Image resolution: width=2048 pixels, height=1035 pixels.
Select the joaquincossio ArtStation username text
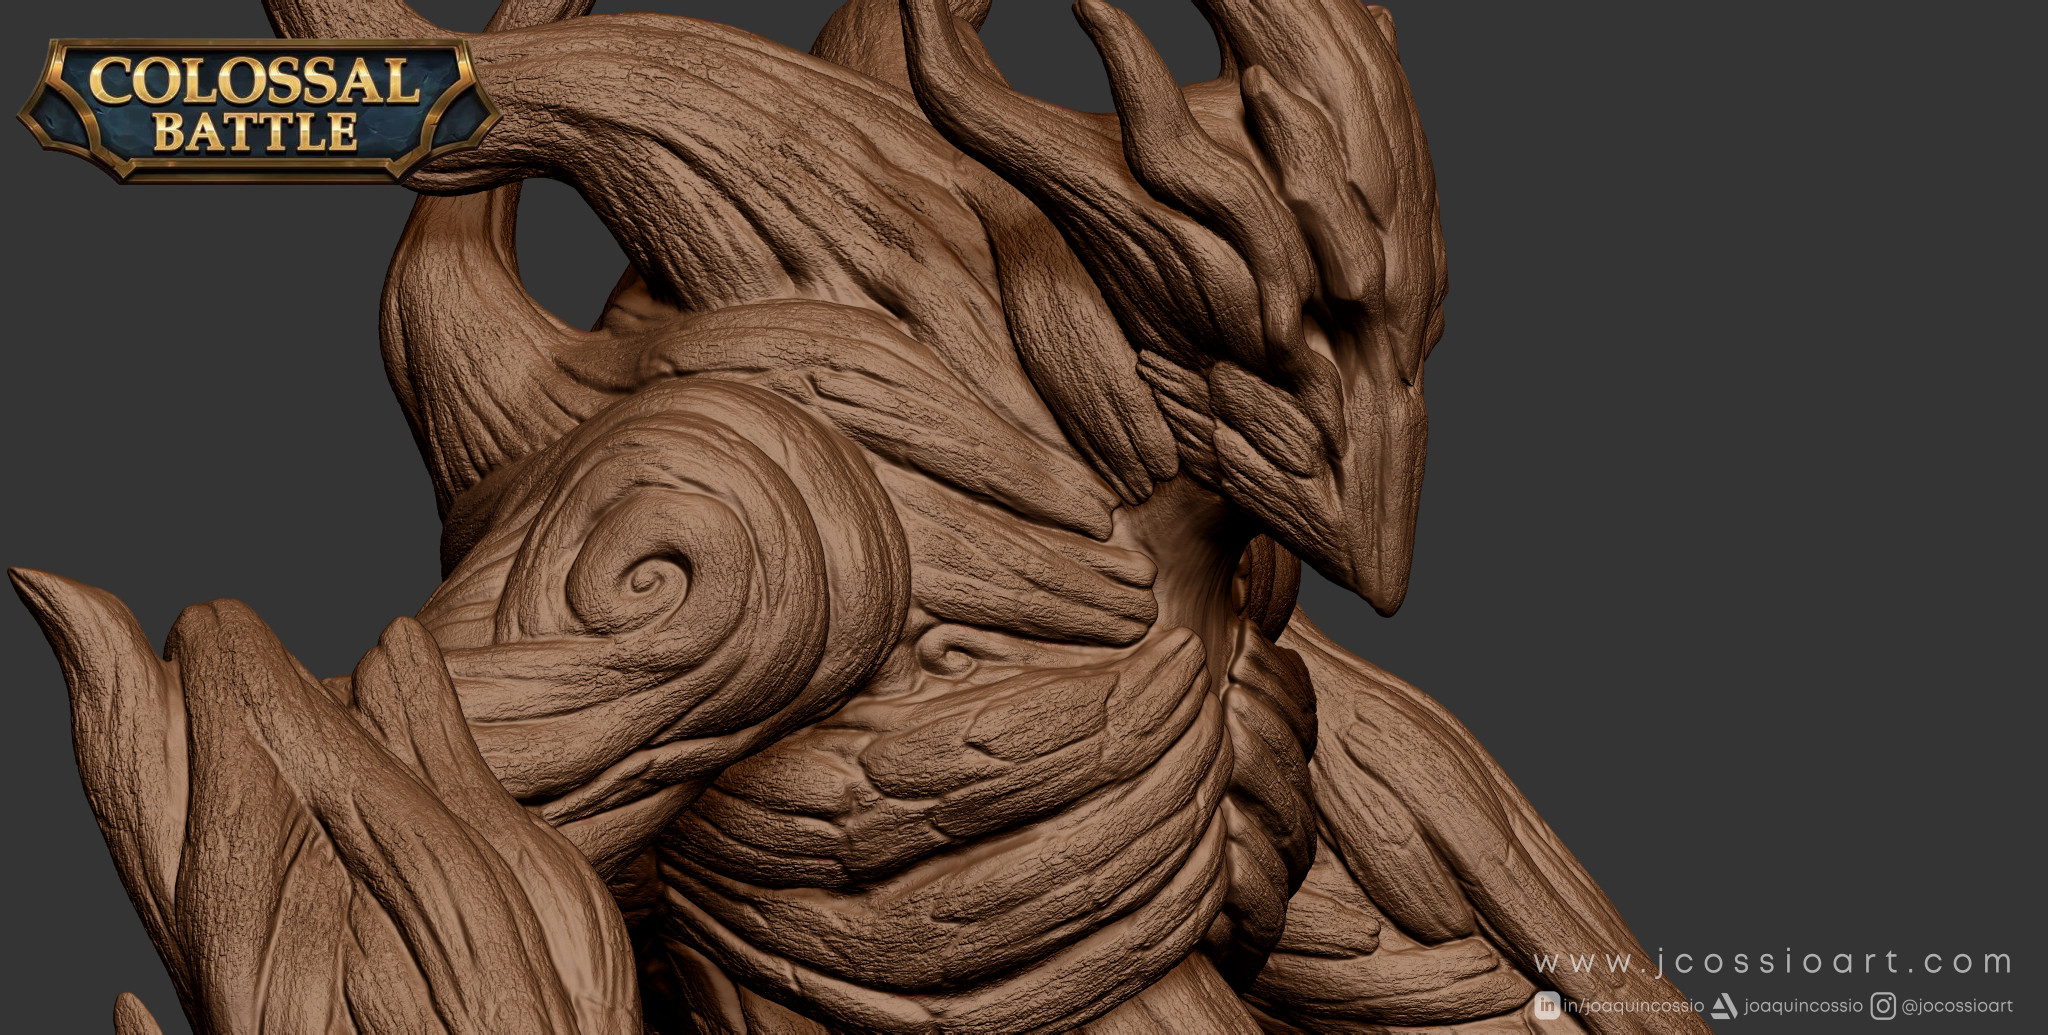[x=1803, y=1006]
